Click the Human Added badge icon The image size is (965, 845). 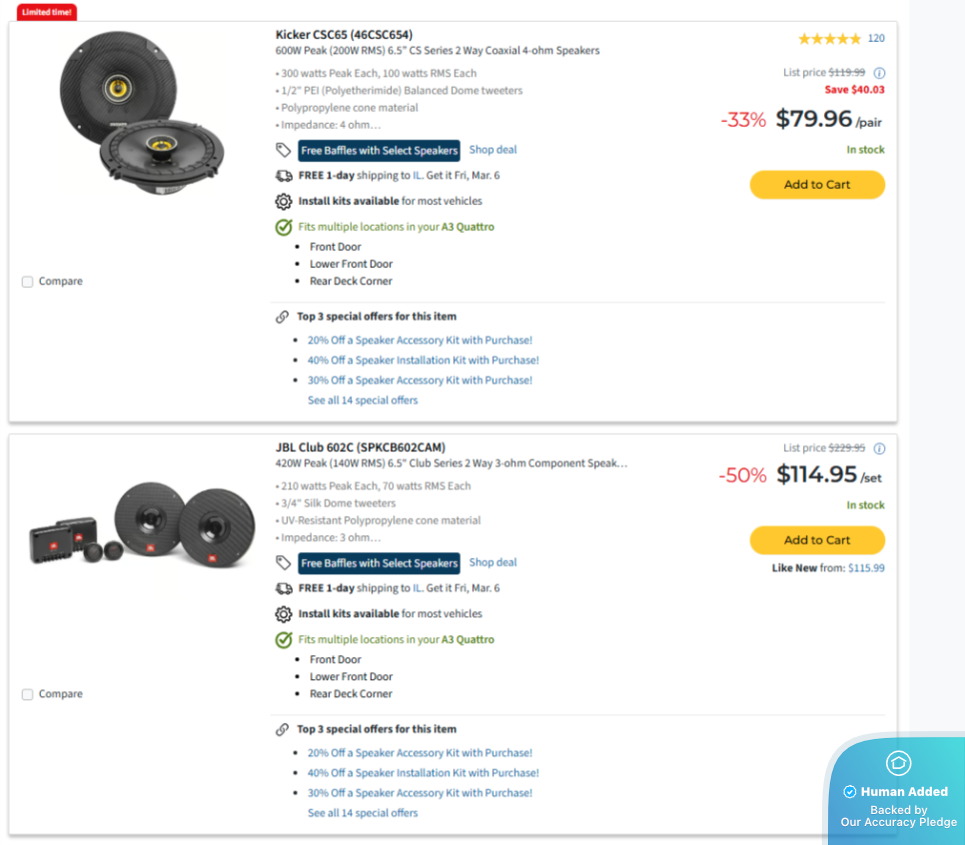pos(898,763)
